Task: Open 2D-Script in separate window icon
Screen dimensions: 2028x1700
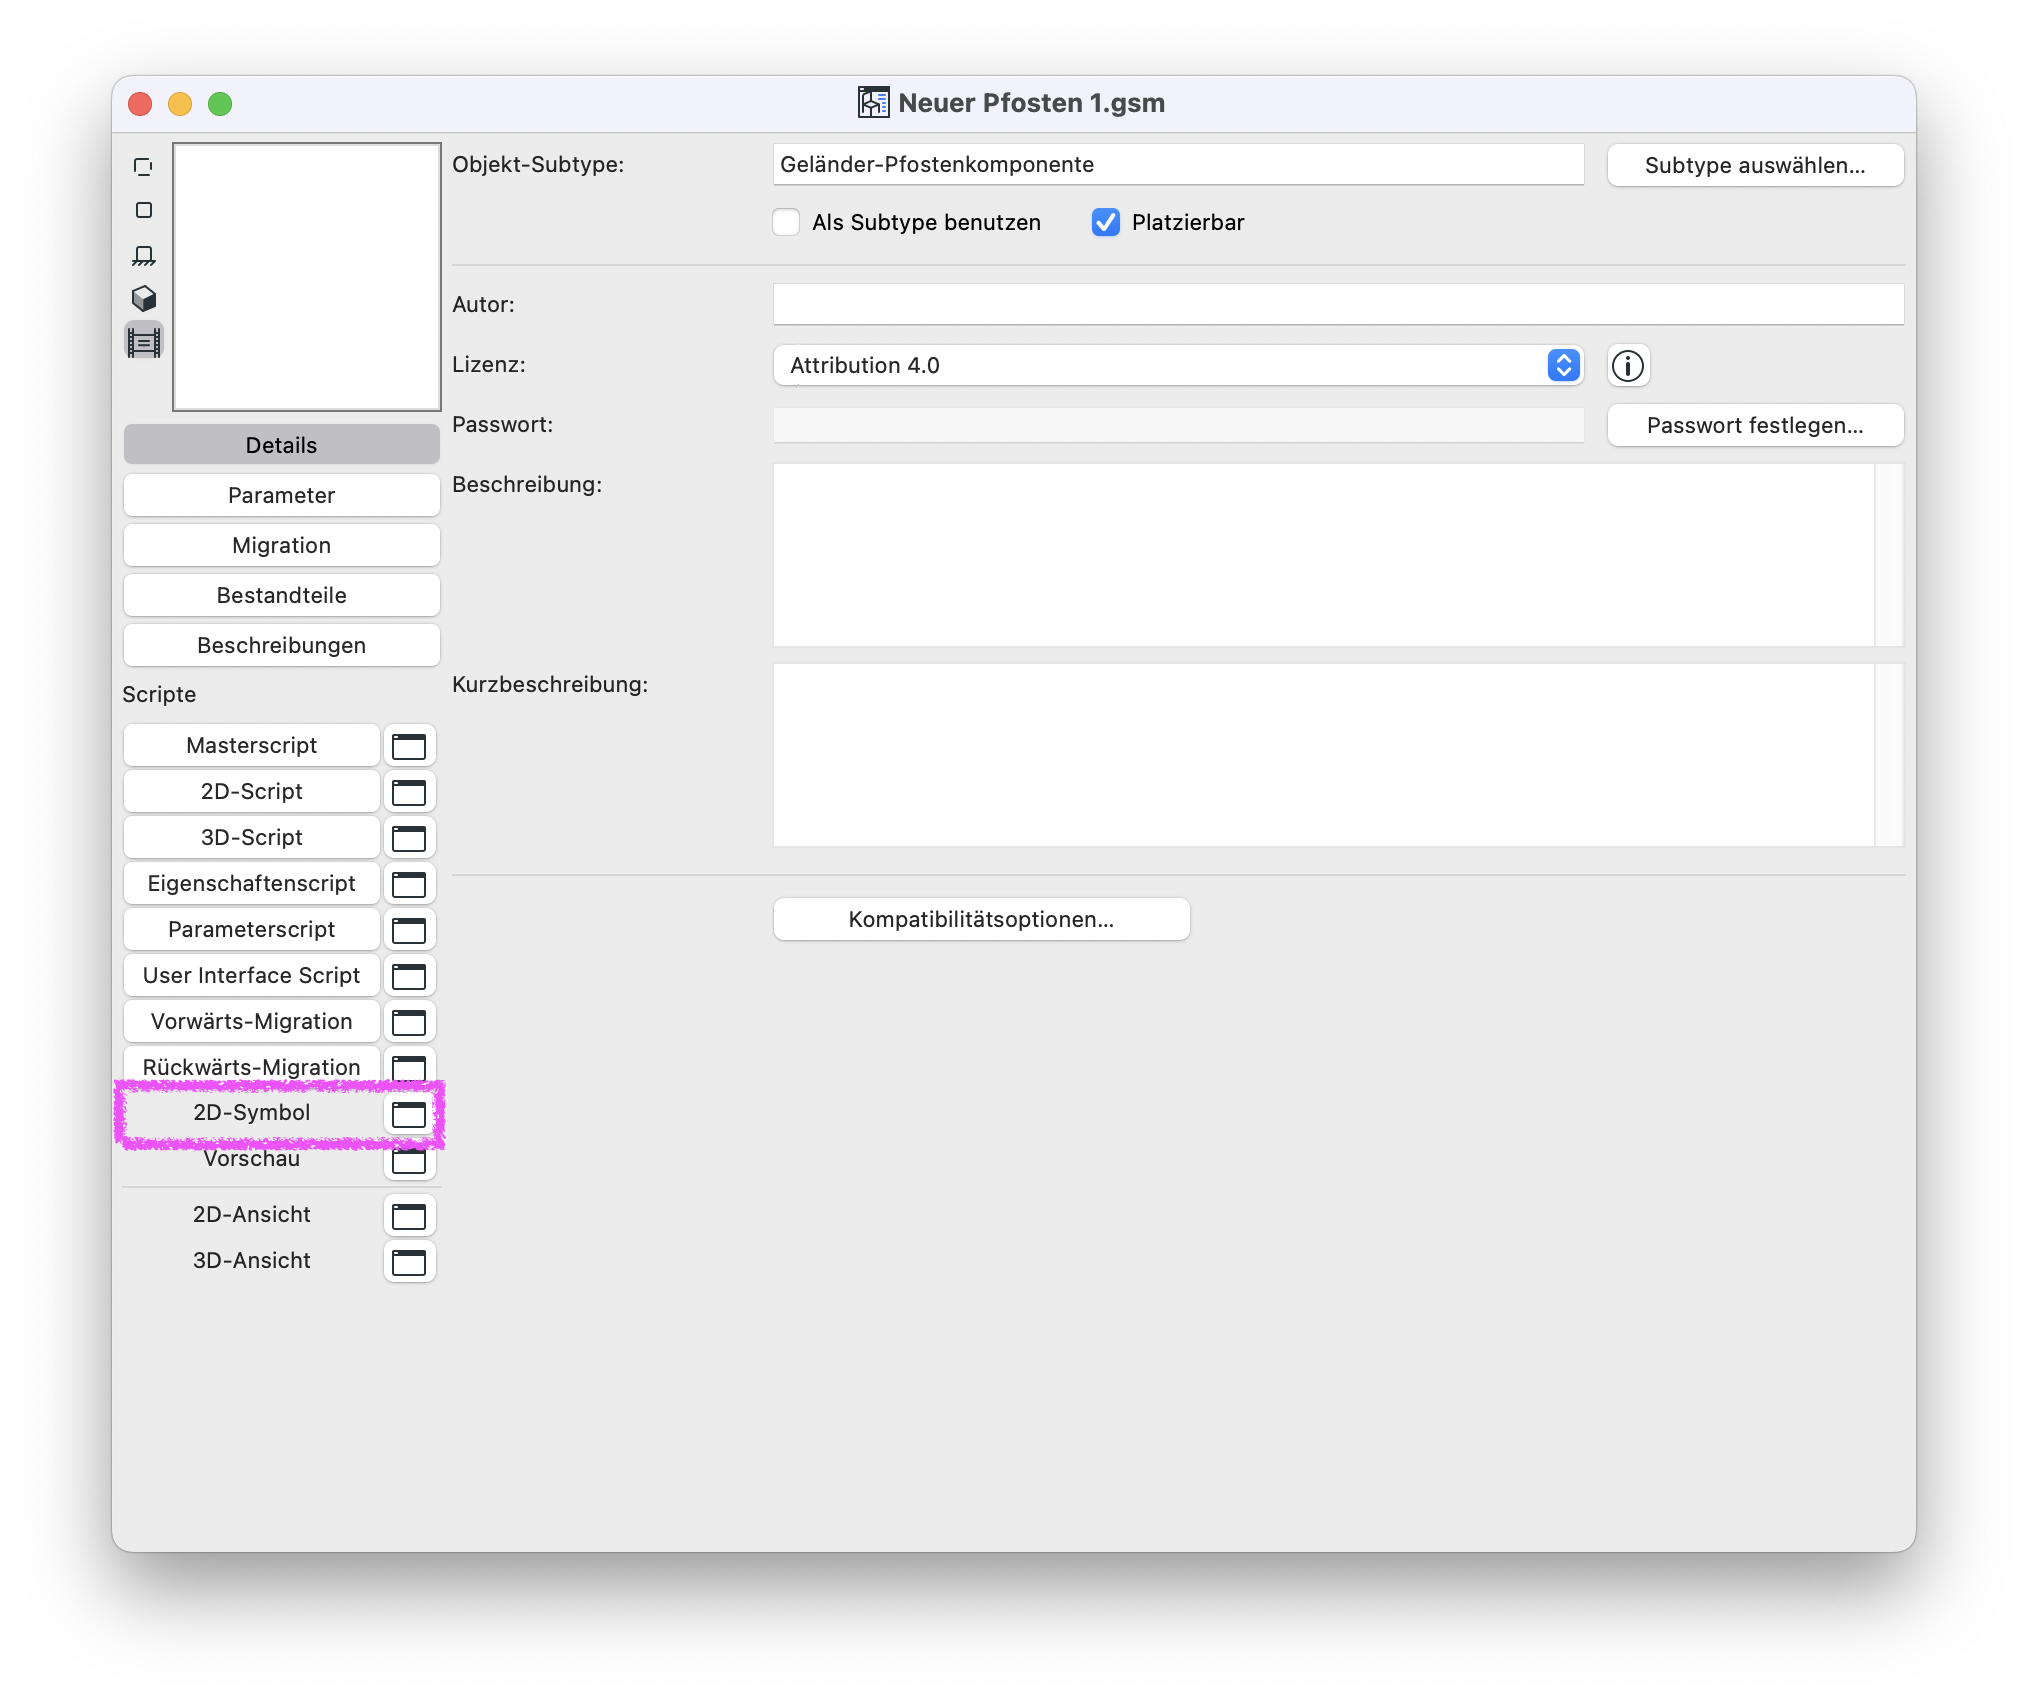Action: 409,792
